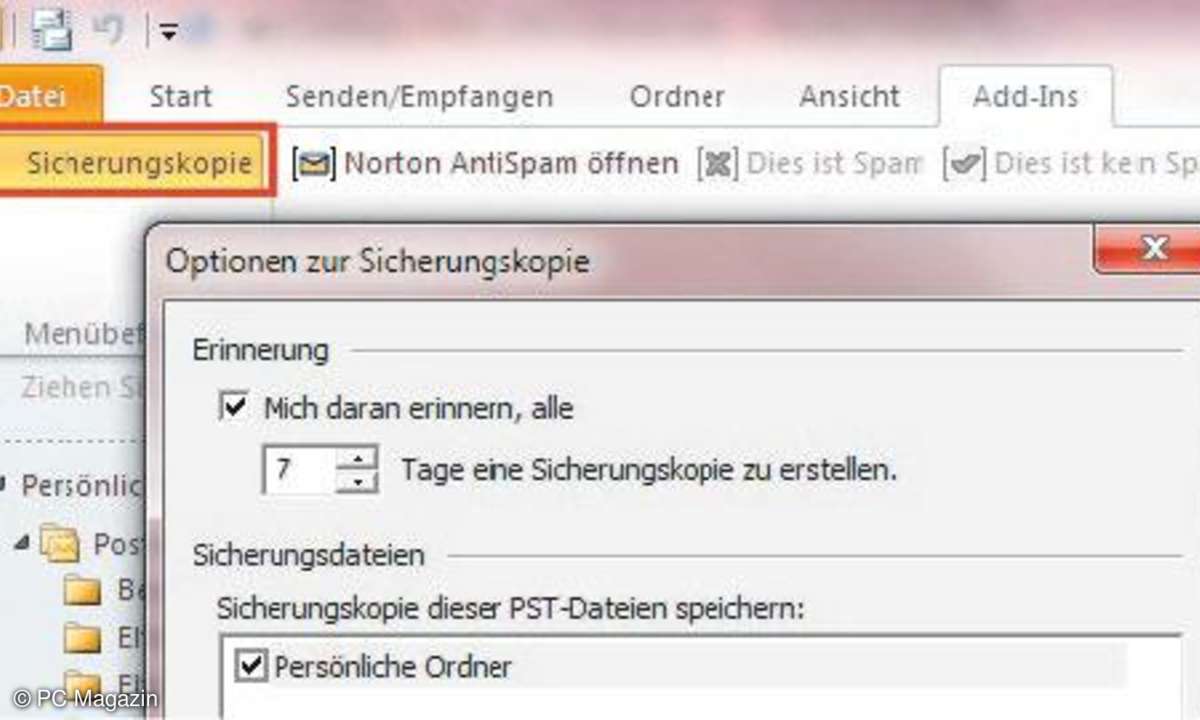Click the 'Dies ist Spam' icon
The image size is (1200, 720).
718,163
